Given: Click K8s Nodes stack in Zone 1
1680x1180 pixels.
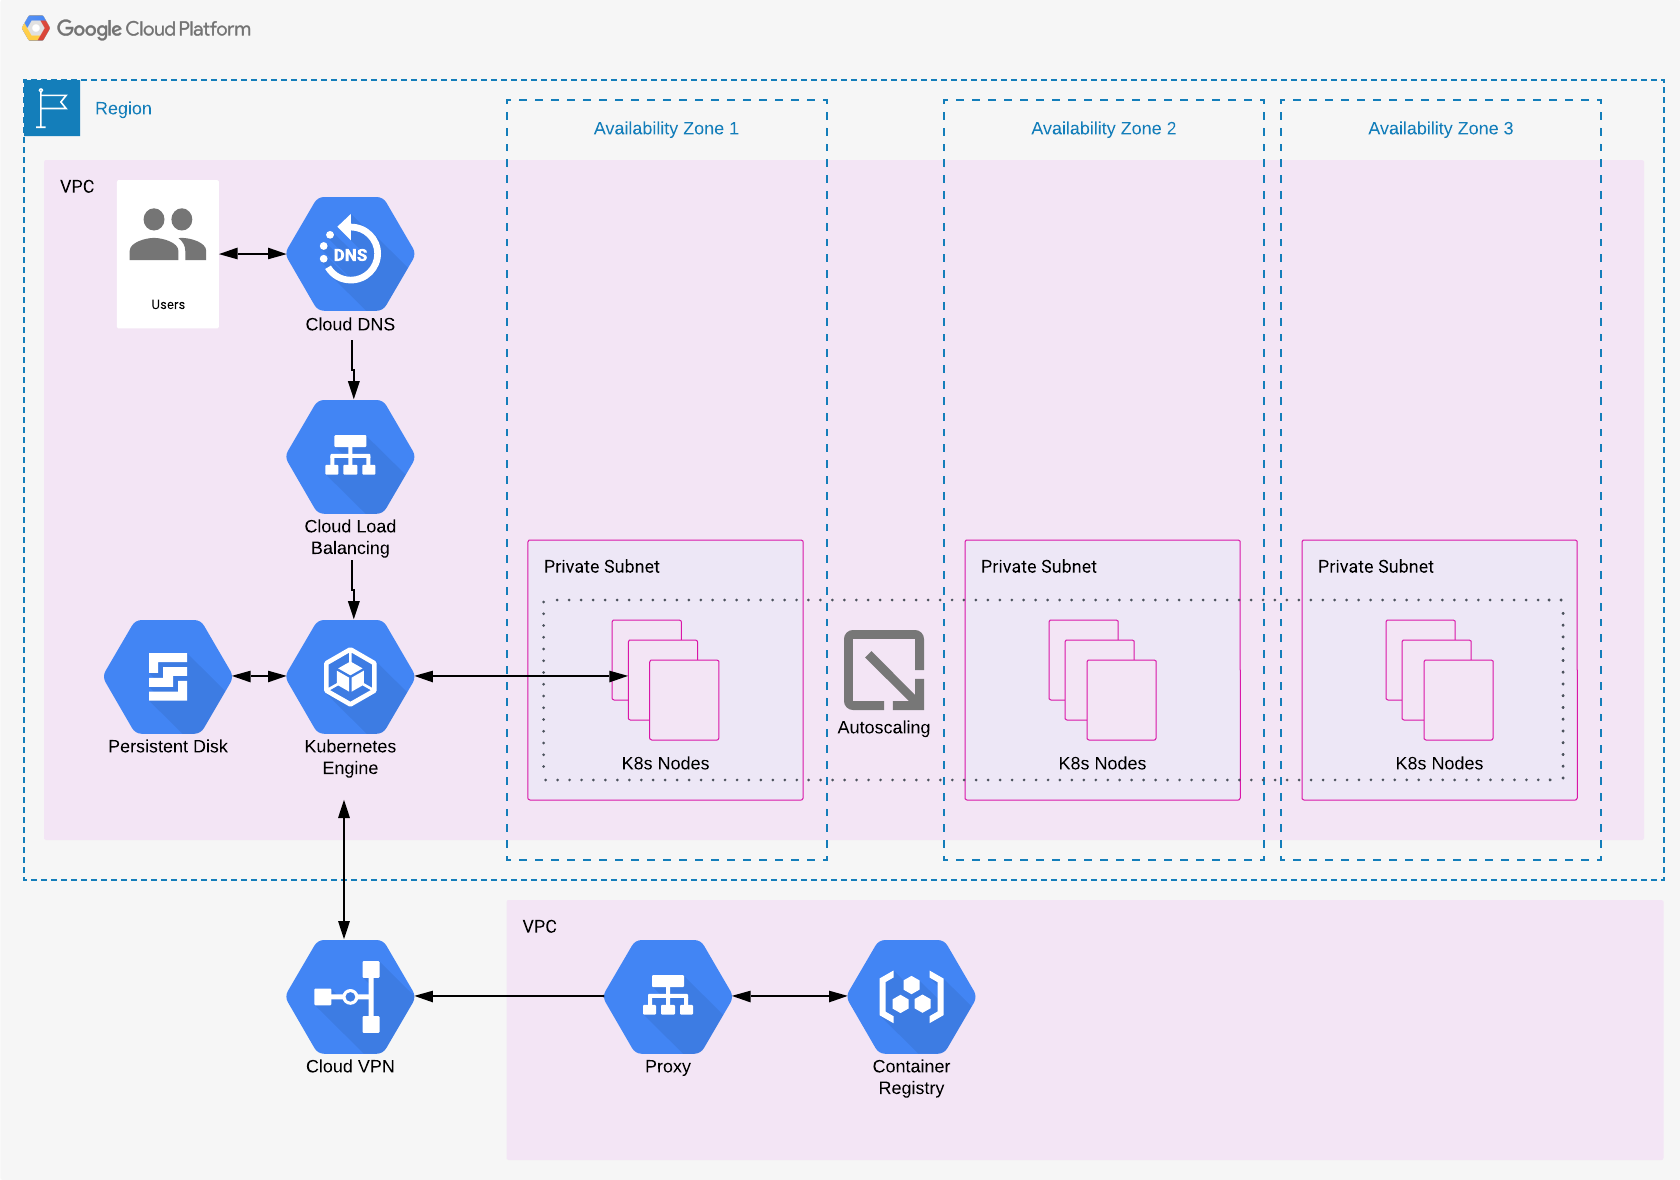Looking at the screenshot, I should pyautogui.click(x=665, y=680).
